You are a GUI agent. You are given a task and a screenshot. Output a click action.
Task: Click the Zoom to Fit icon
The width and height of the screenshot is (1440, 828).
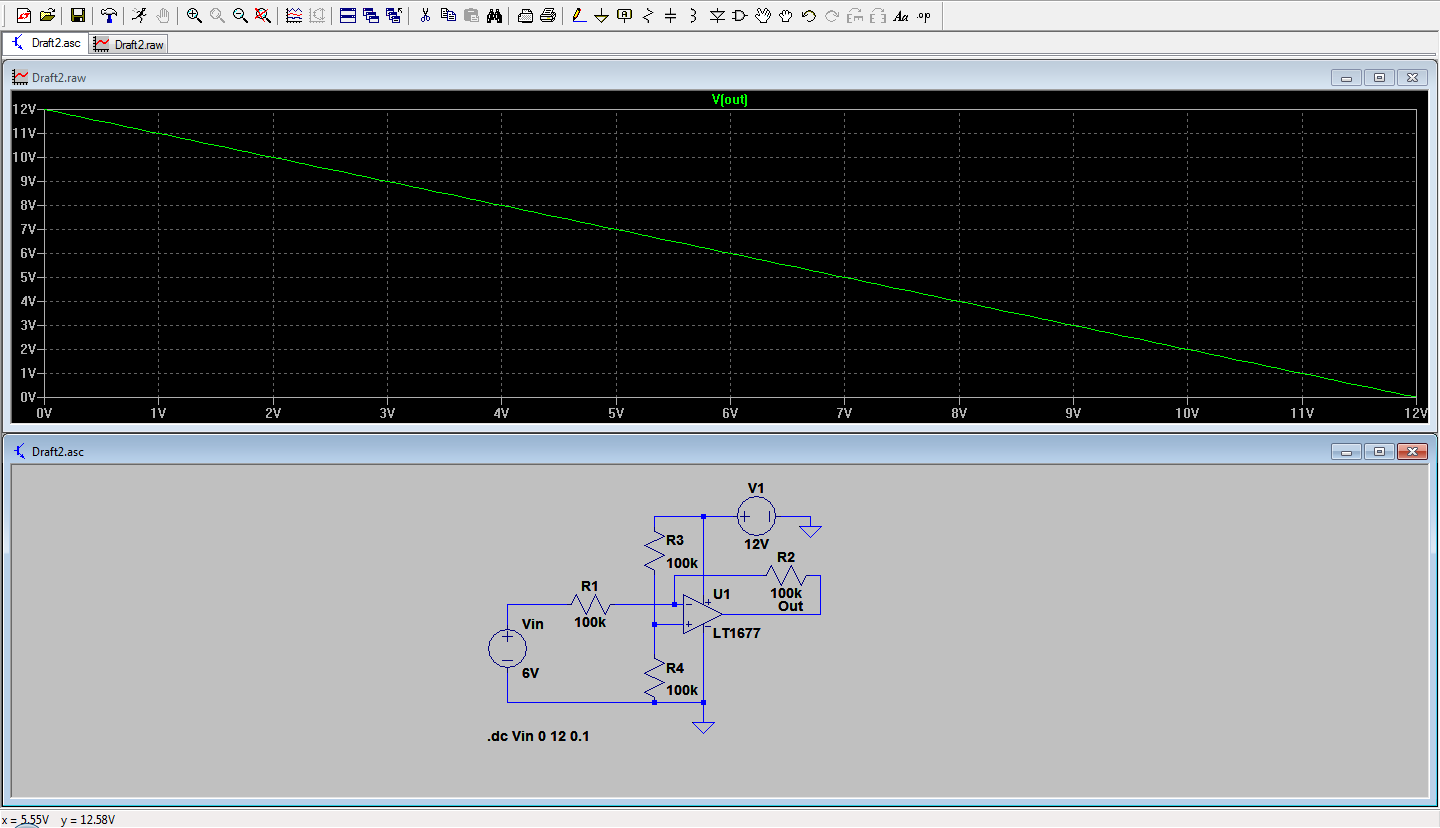(x=262, y=16)
